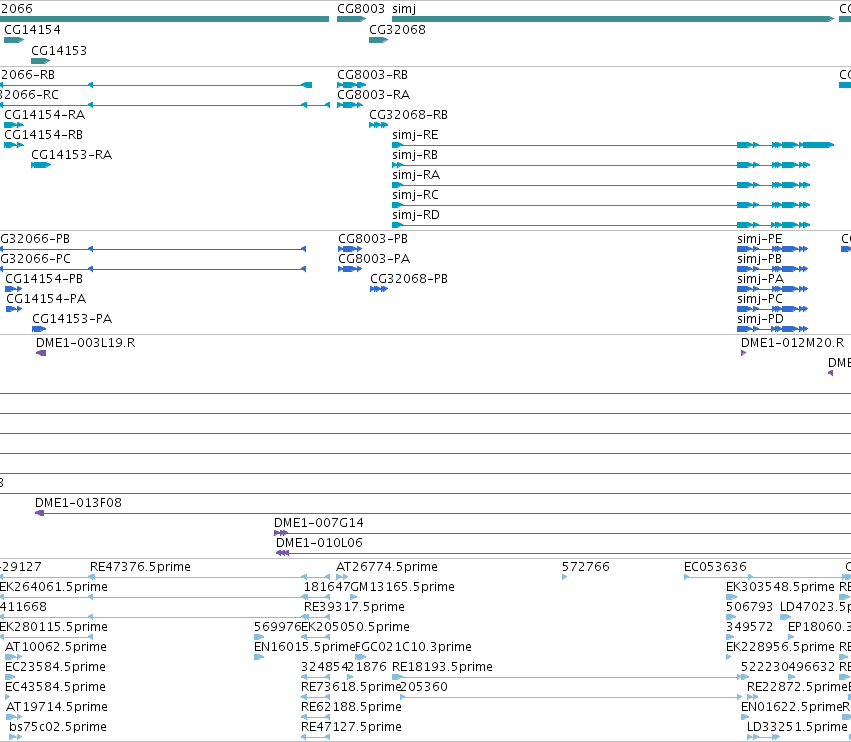Click EST RE47376.5prime

tap(140, 567)
